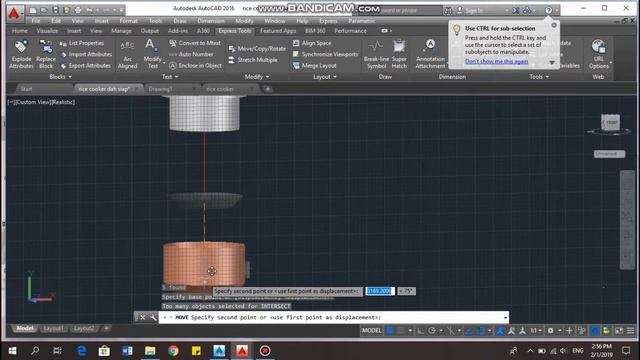Open Chrome from the Windows taskbar
The image size is (640, 360).
[173, 351]
